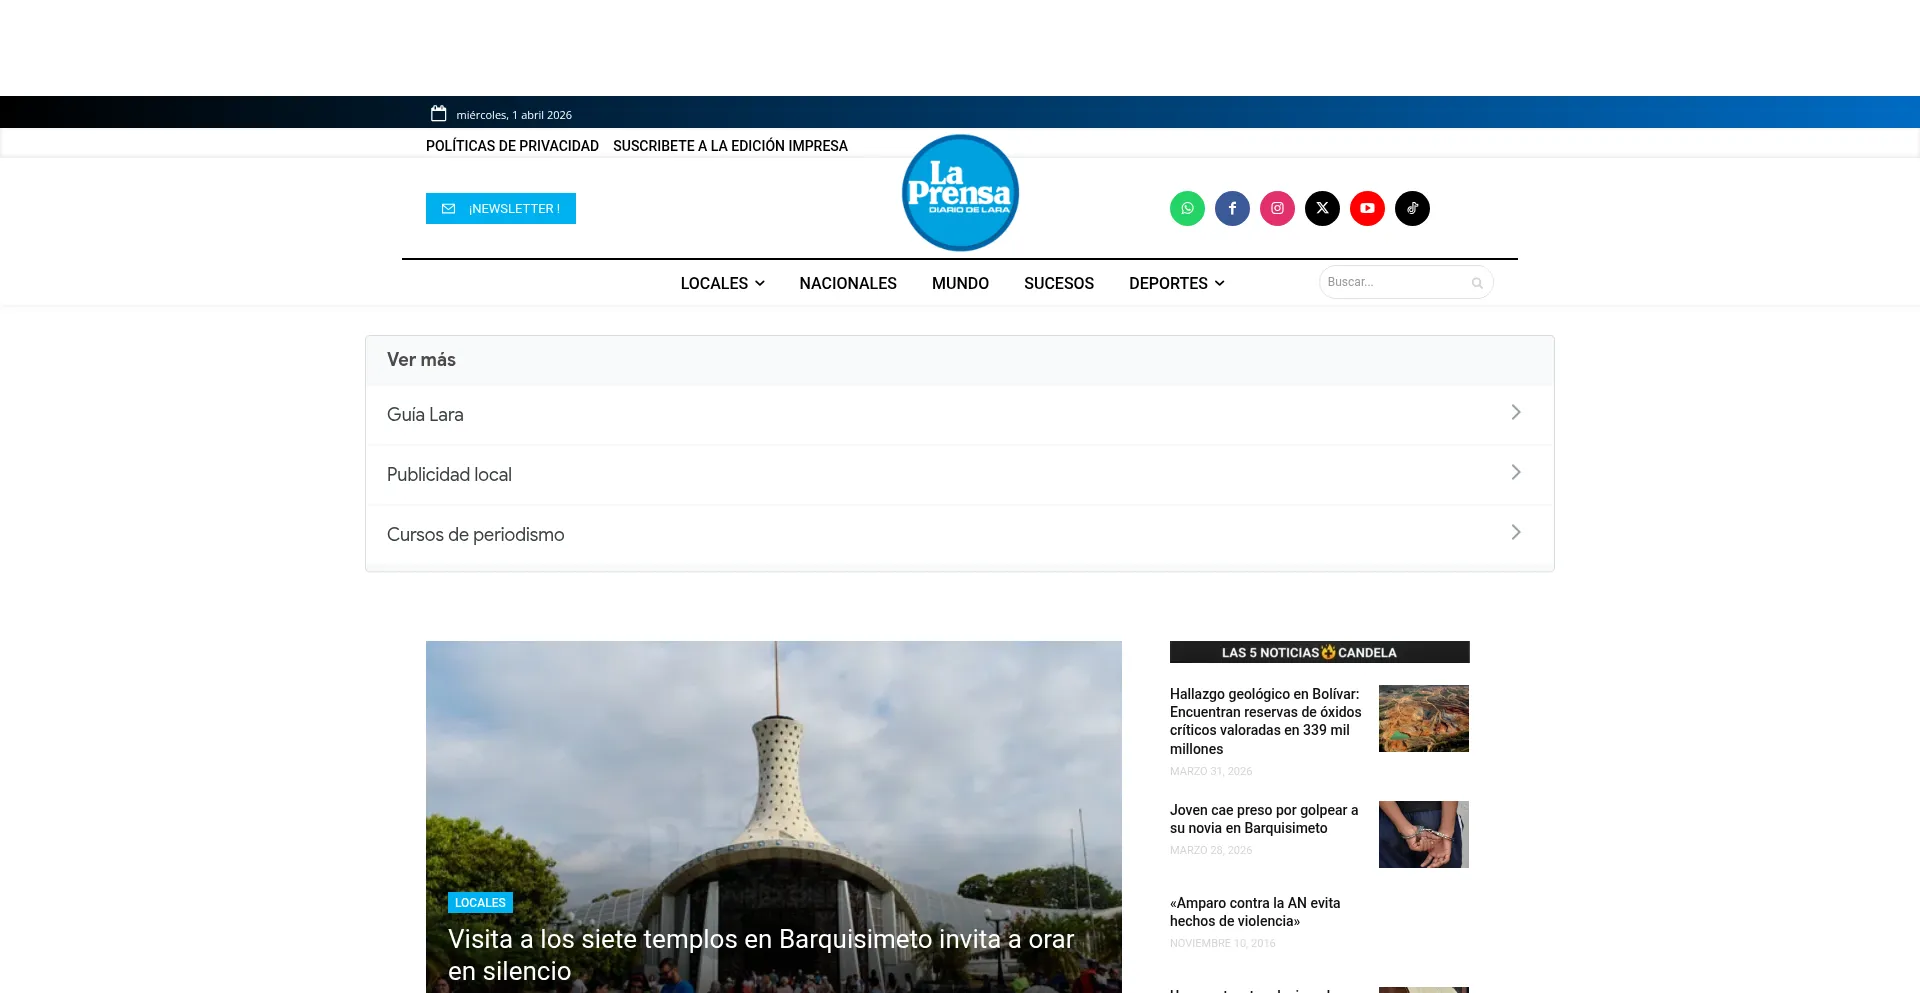The height and width of the screenshot is (993, 1920).
Task: Open the WhatsApp social icon
Action: (1187, 208)
